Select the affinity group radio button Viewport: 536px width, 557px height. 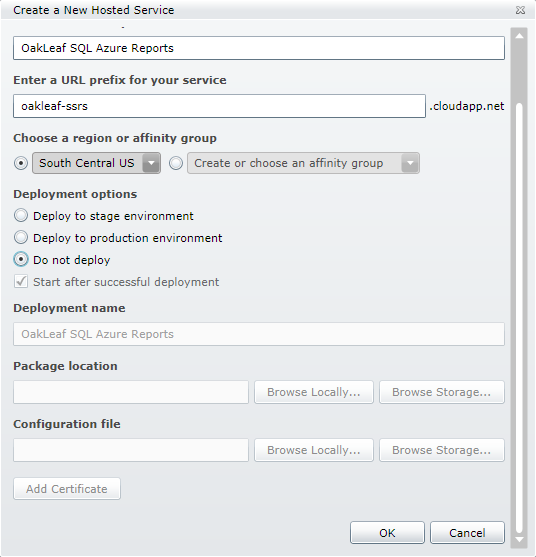[176, 163]
